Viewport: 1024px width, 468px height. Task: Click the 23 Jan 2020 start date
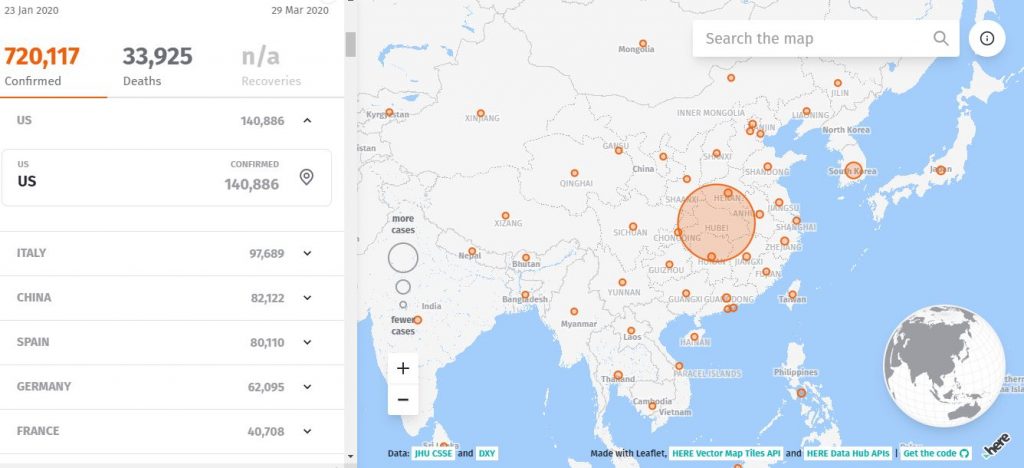[32, 10]
